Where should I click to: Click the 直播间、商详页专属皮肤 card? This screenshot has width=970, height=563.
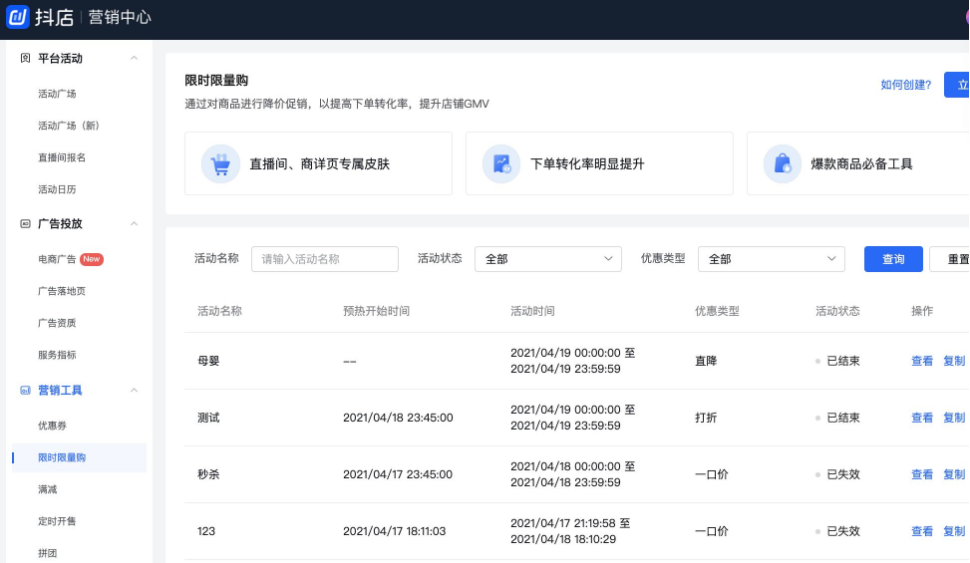pos(318,163)
